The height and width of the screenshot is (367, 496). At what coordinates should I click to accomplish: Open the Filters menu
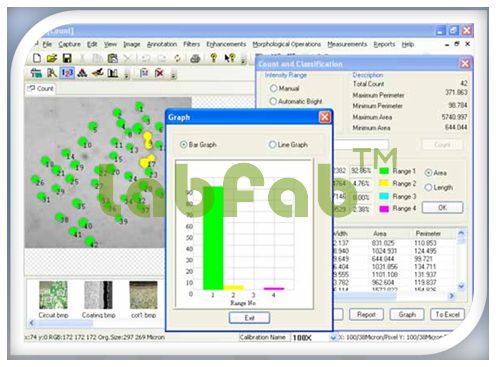pos(191,44)
